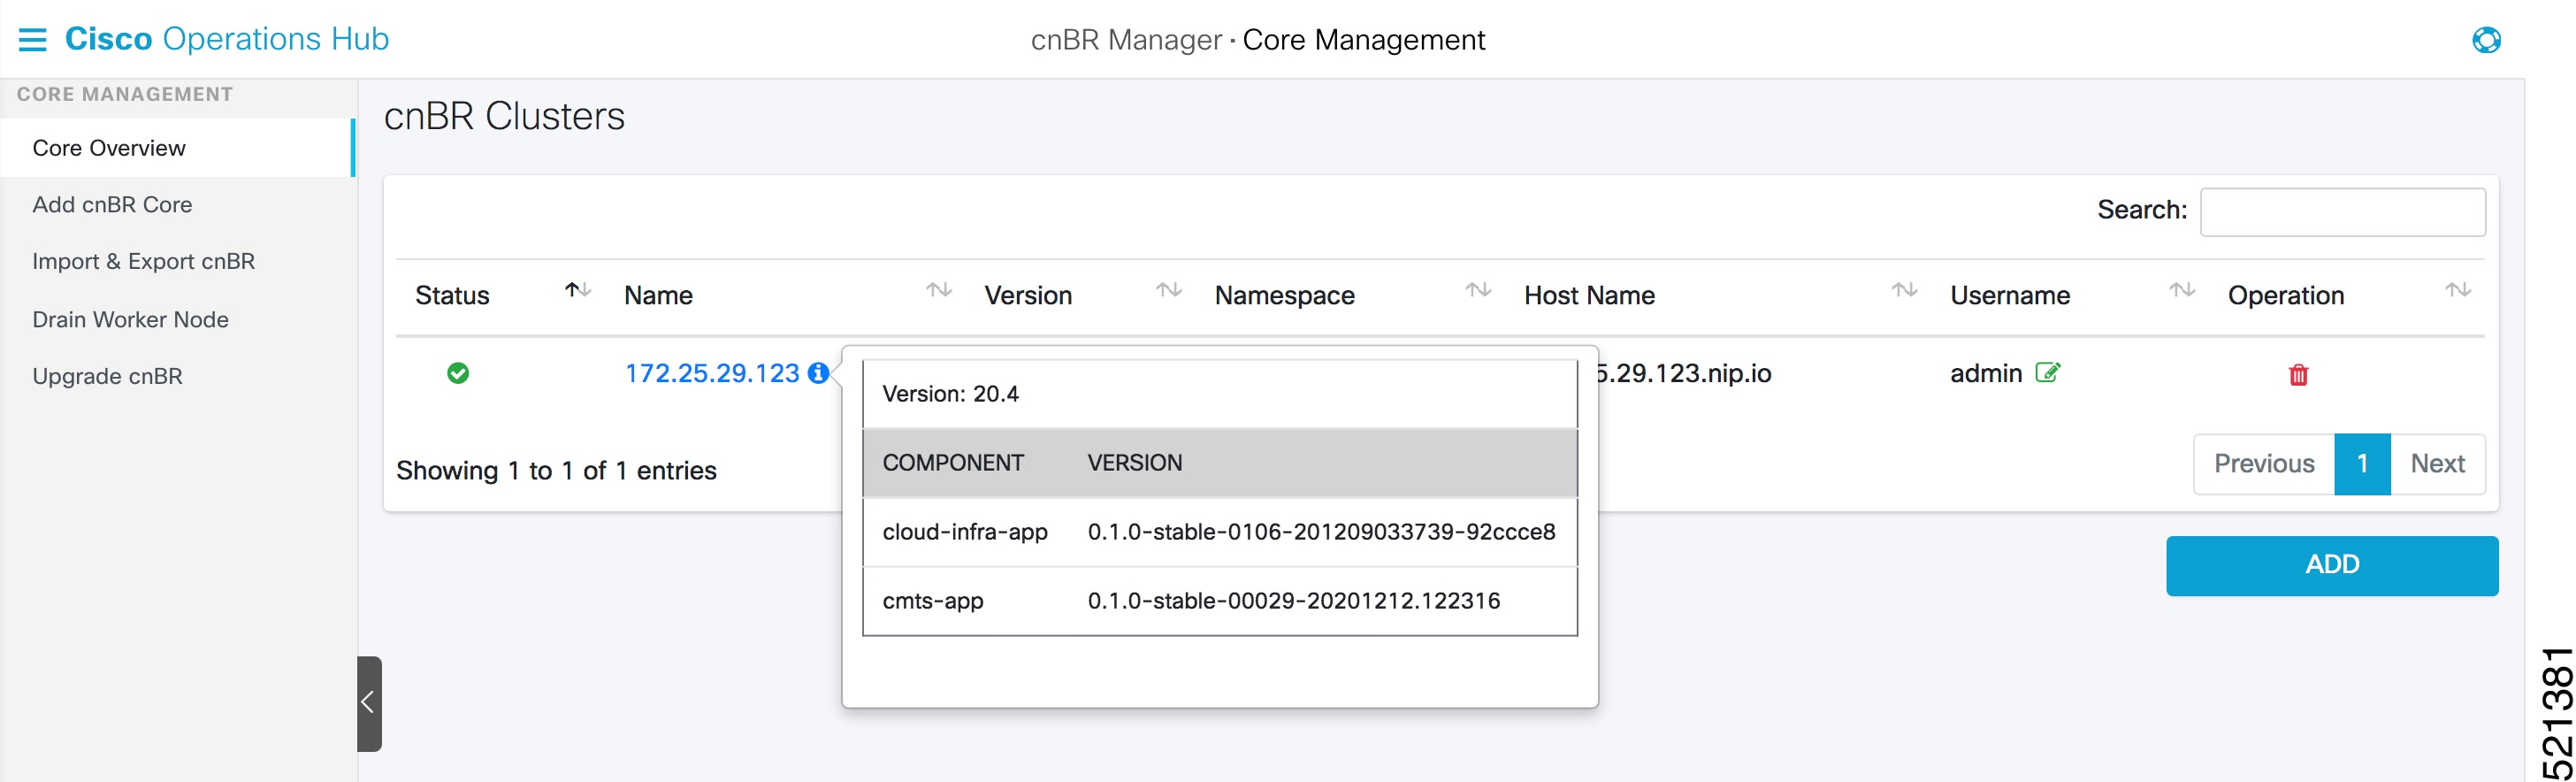Sort table by Namespace column
Screen dimensions: 2576x782
pyautogui.click(x=1478, y=290)
